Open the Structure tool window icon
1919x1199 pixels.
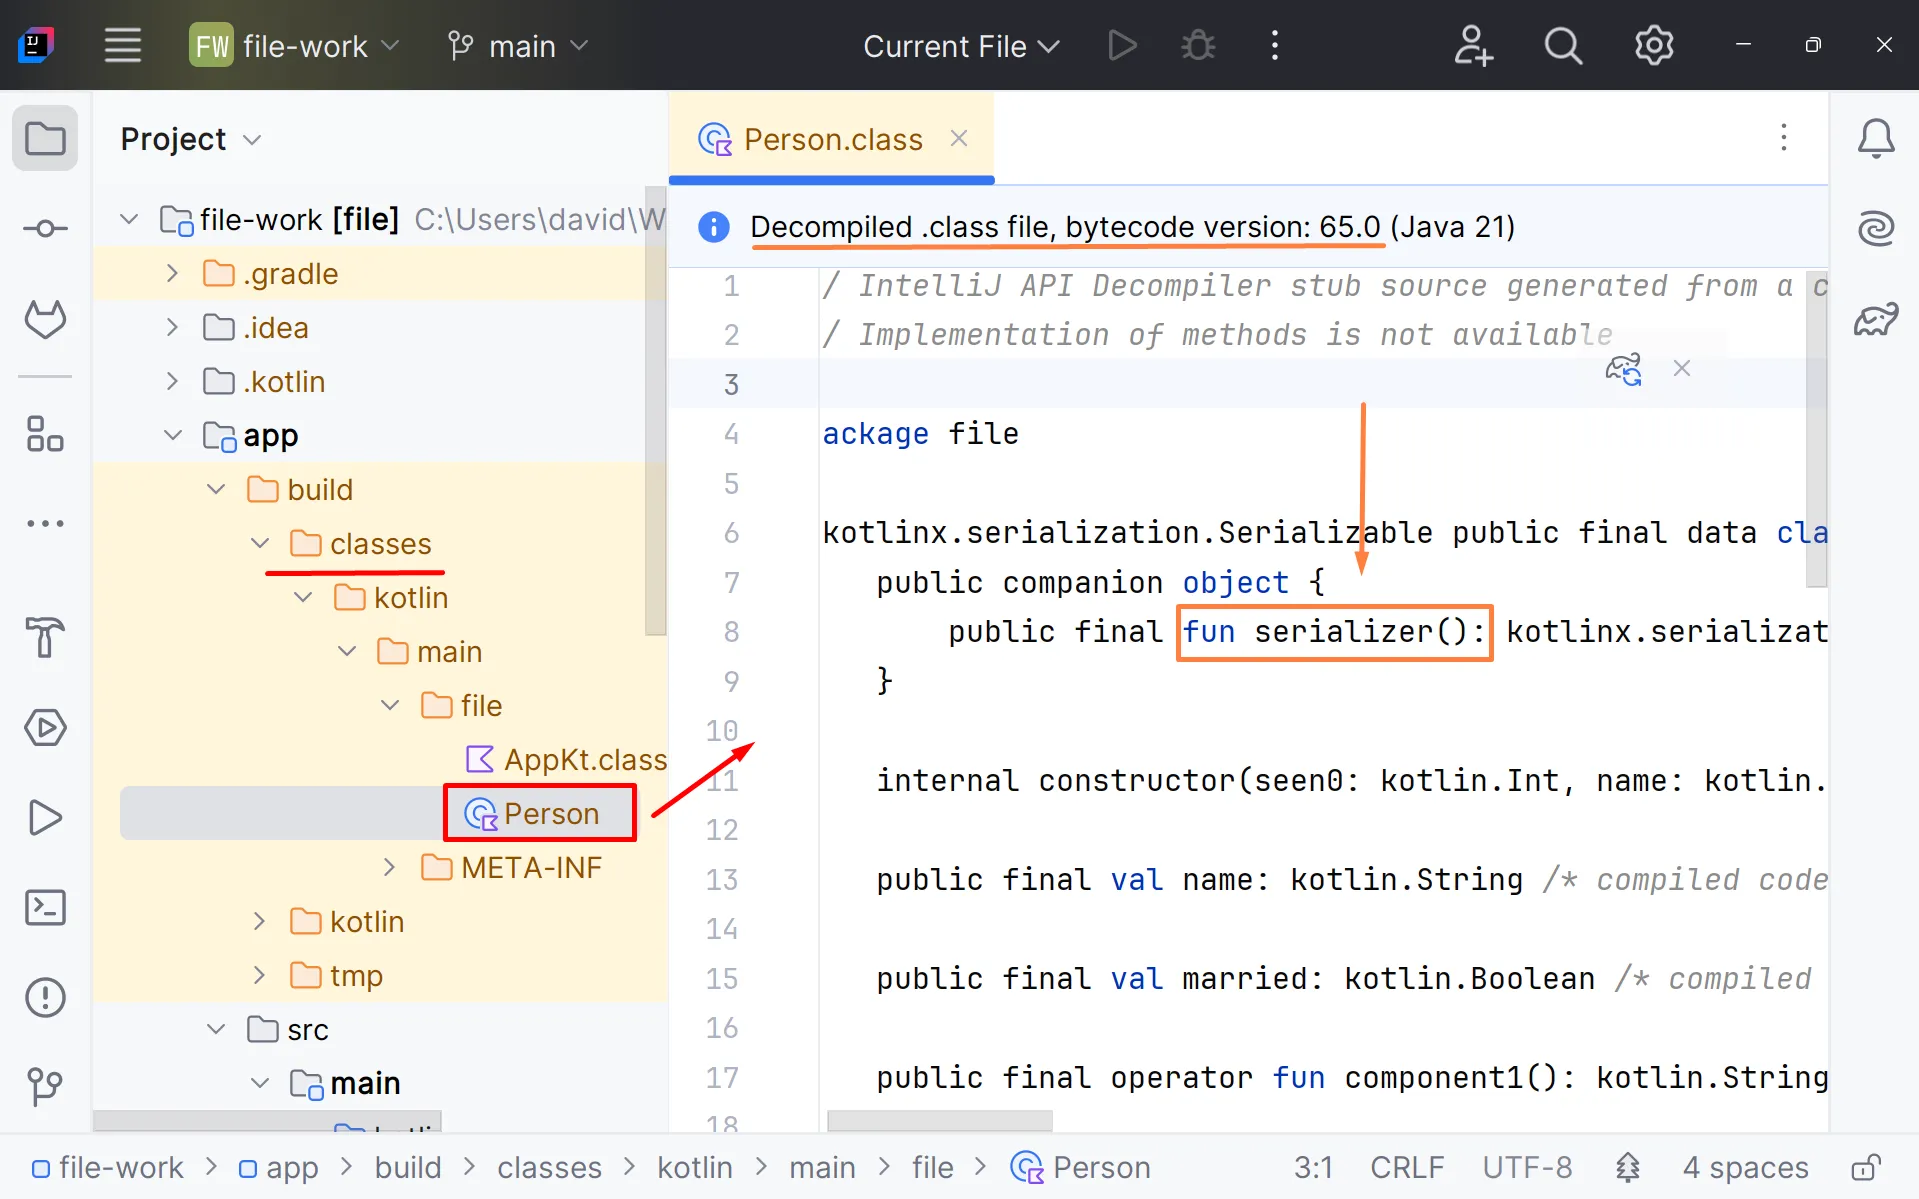pos(45,435)
